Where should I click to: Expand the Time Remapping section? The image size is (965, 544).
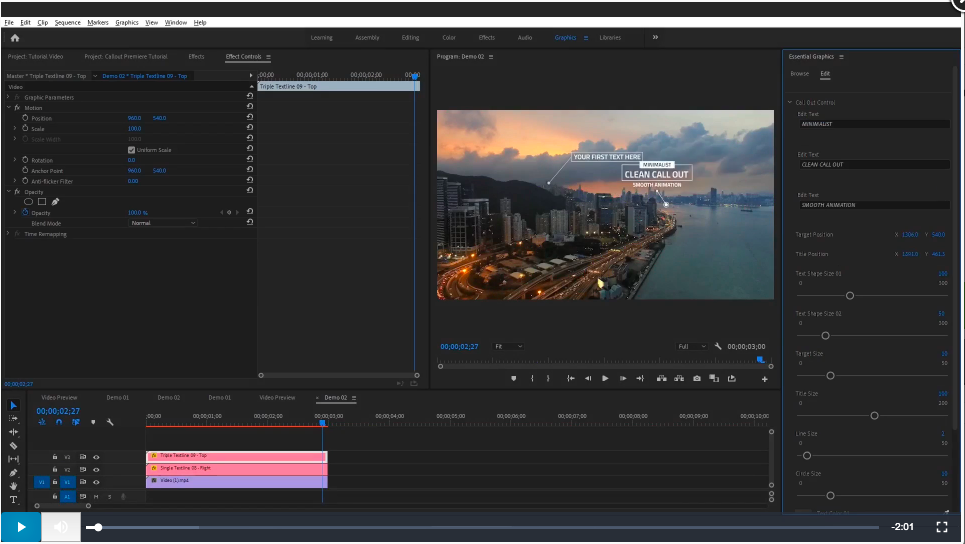click(8, 234)
